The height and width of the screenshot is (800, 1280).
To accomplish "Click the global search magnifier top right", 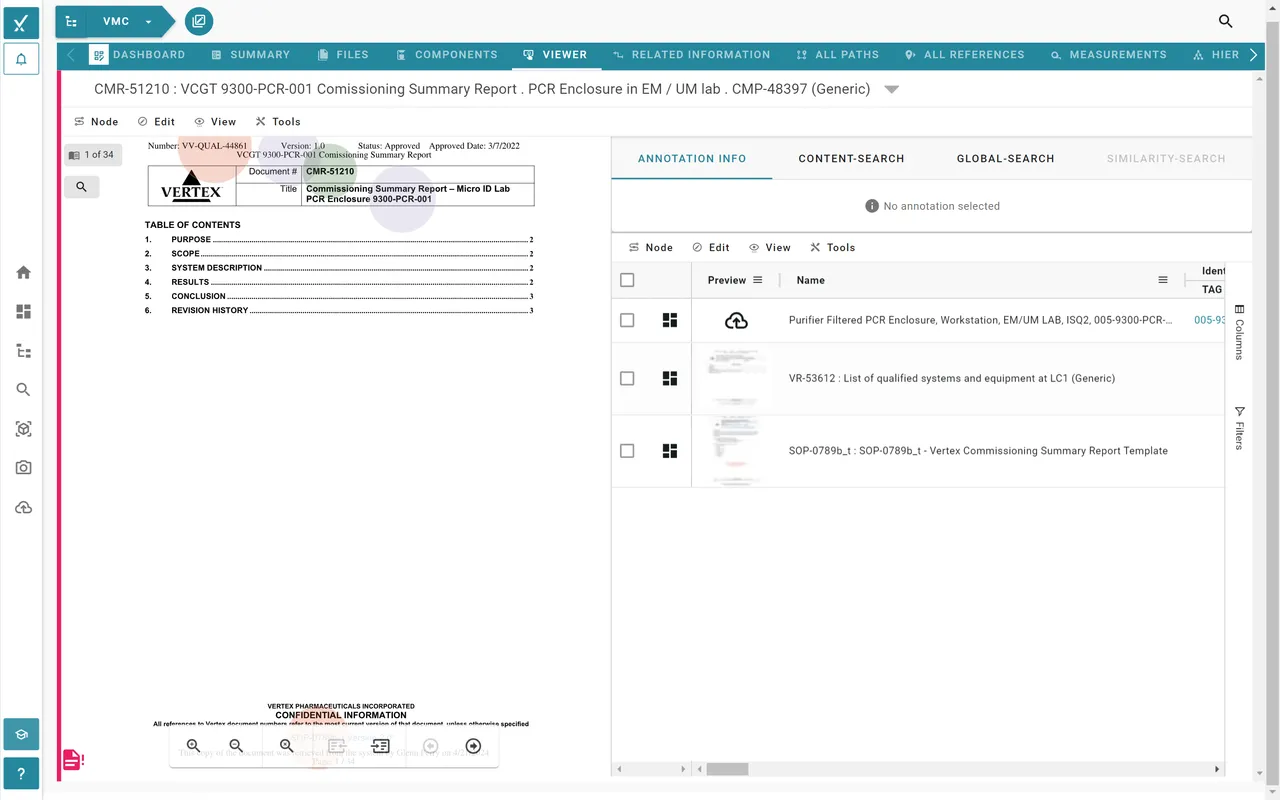I will pos(1225,20).
